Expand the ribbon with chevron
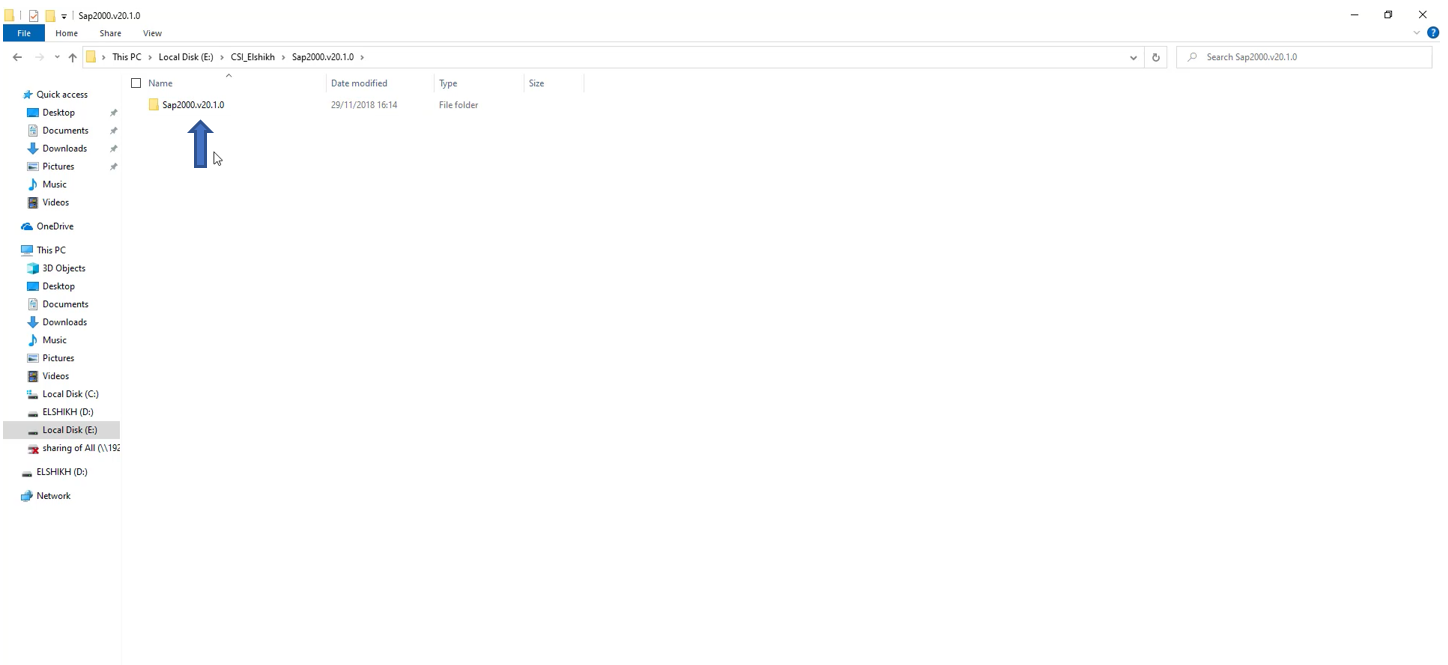1448x665 pixels. tap(1416, 33)
